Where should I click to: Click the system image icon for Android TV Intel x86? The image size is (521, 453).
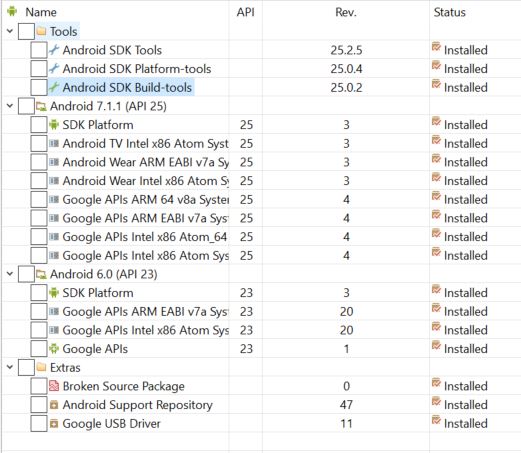[x=54, y=143]
